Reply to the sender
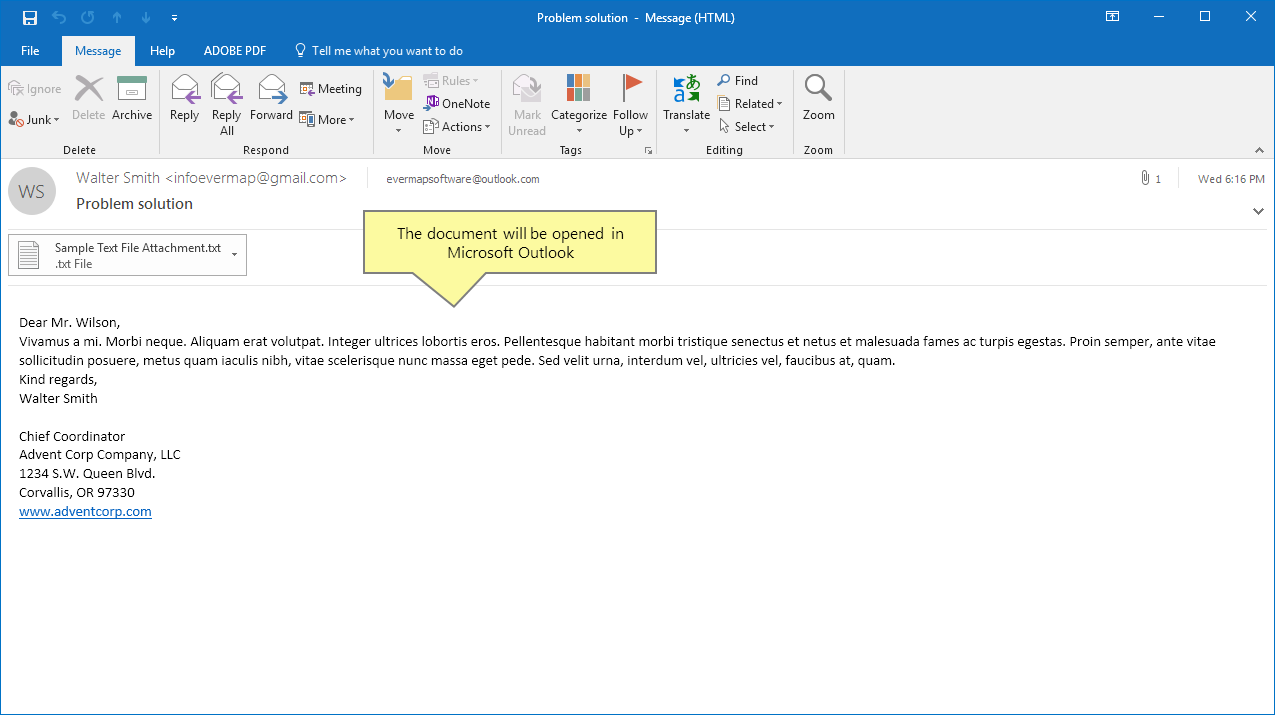The width and height of the screenshot is (1280, 720). tap(185, 98)
